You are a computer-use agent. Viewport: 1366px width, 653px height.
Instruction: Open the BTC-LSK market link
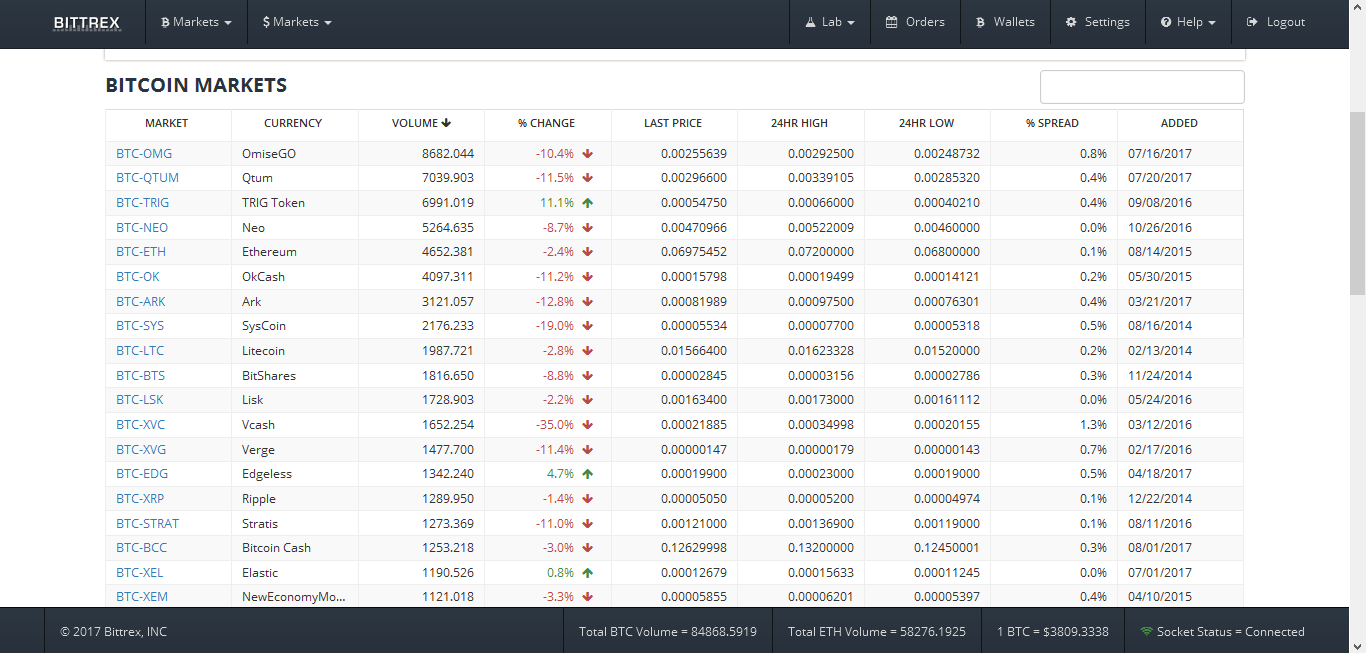pyautogui.click(x=140, y=400)
